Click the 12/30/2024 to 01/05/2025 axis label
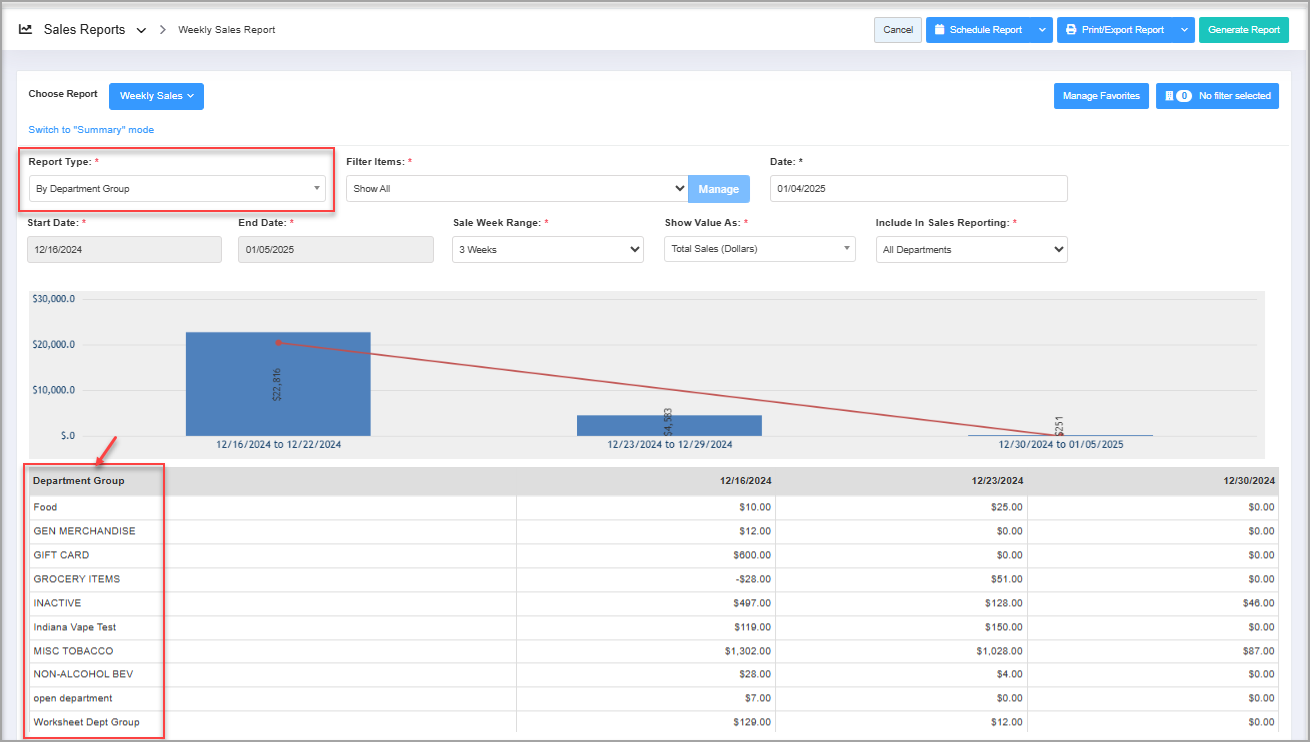Viewport: 1310px width, 742px height. click(1061, 444)
